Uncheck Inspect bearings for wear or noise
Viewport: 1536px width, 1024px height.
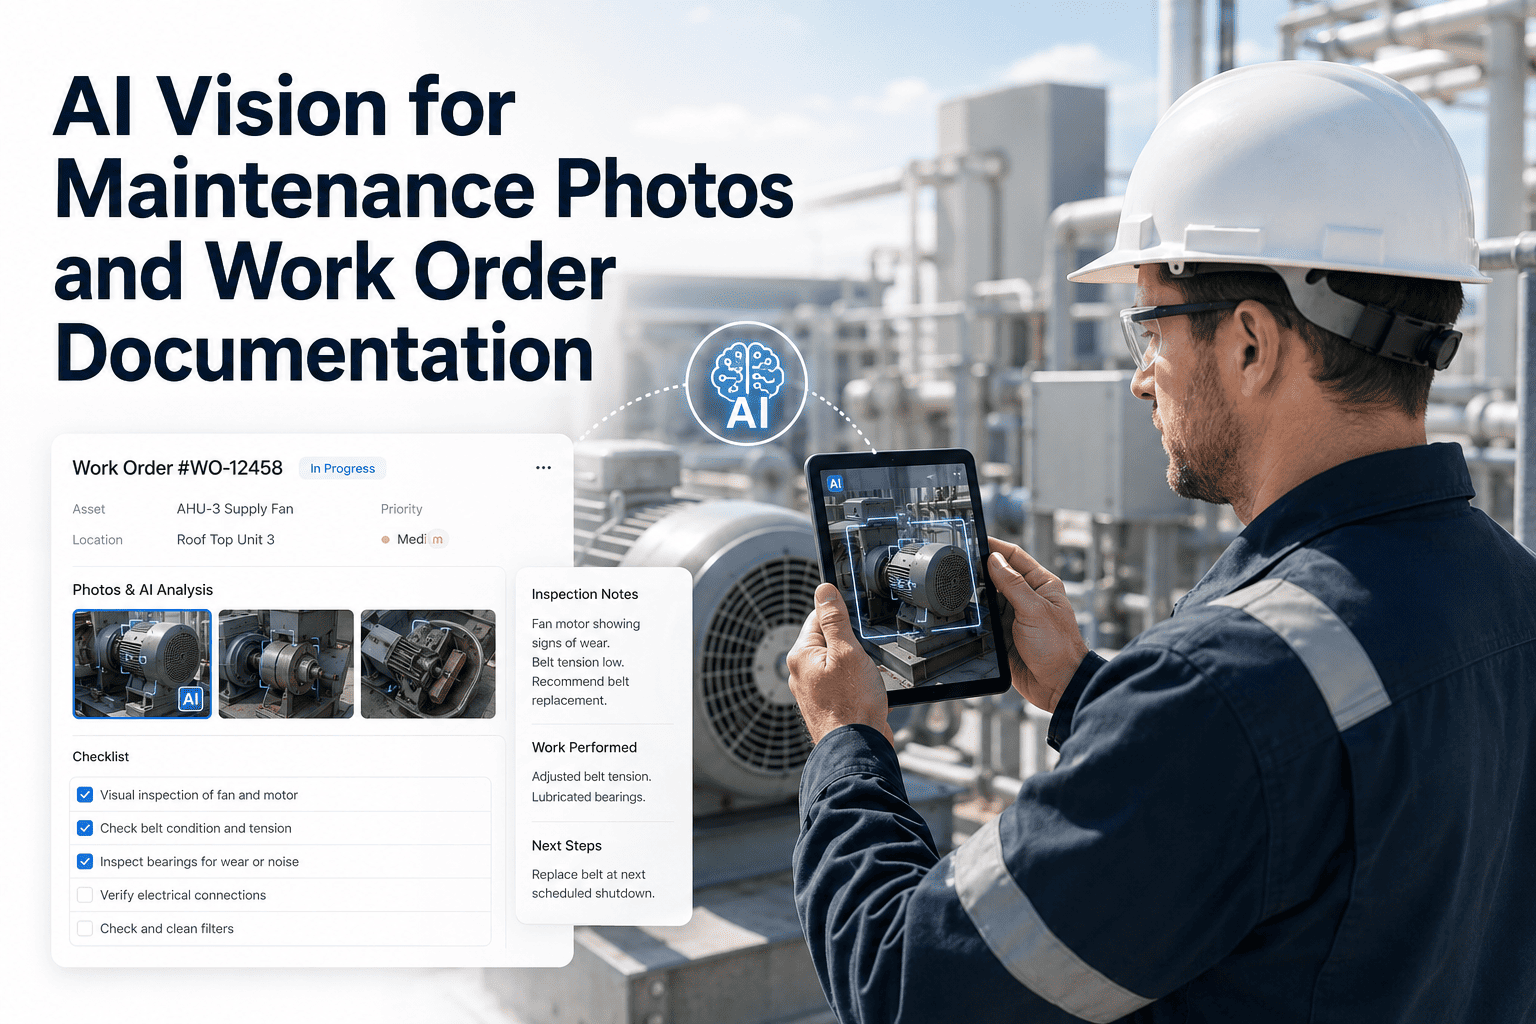(x=85, y=861)
